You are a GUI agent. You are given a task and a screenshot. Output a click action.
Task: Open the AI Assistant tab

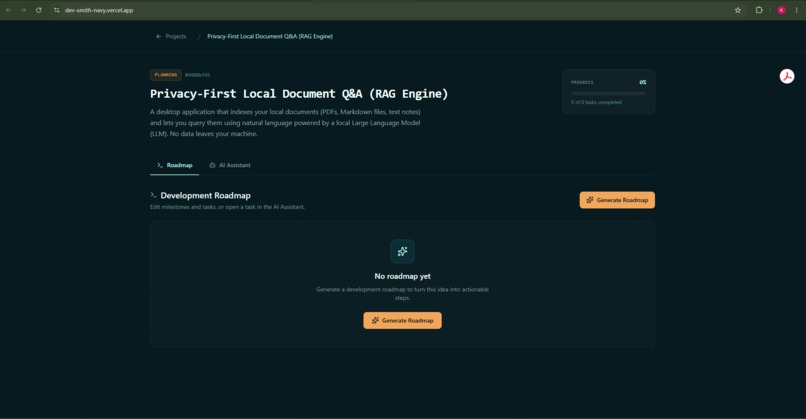coord(230,165)
